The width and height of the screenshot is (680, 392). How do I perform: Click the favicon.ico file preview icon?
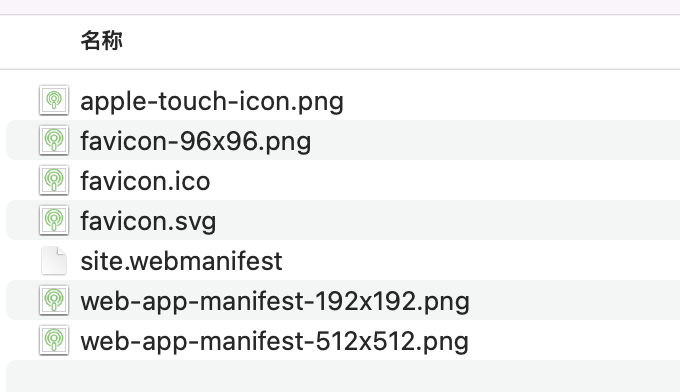tap(54, 180)
